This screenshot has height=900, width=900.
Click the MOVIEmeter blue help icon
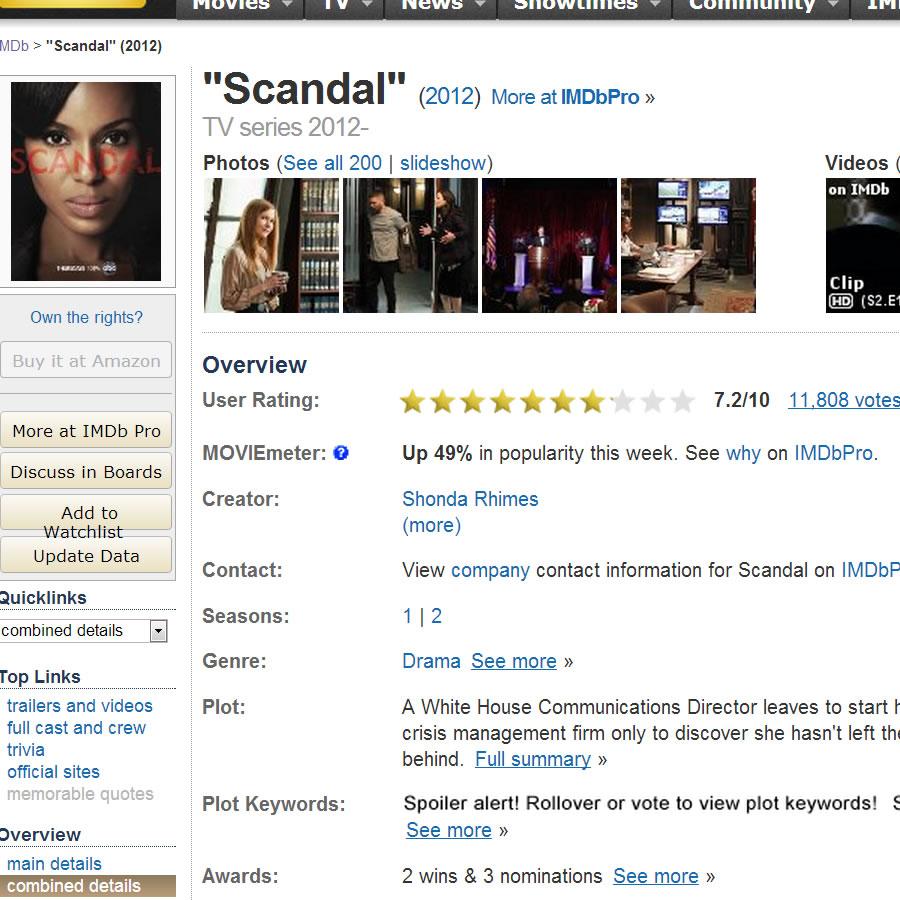[341, 453]
